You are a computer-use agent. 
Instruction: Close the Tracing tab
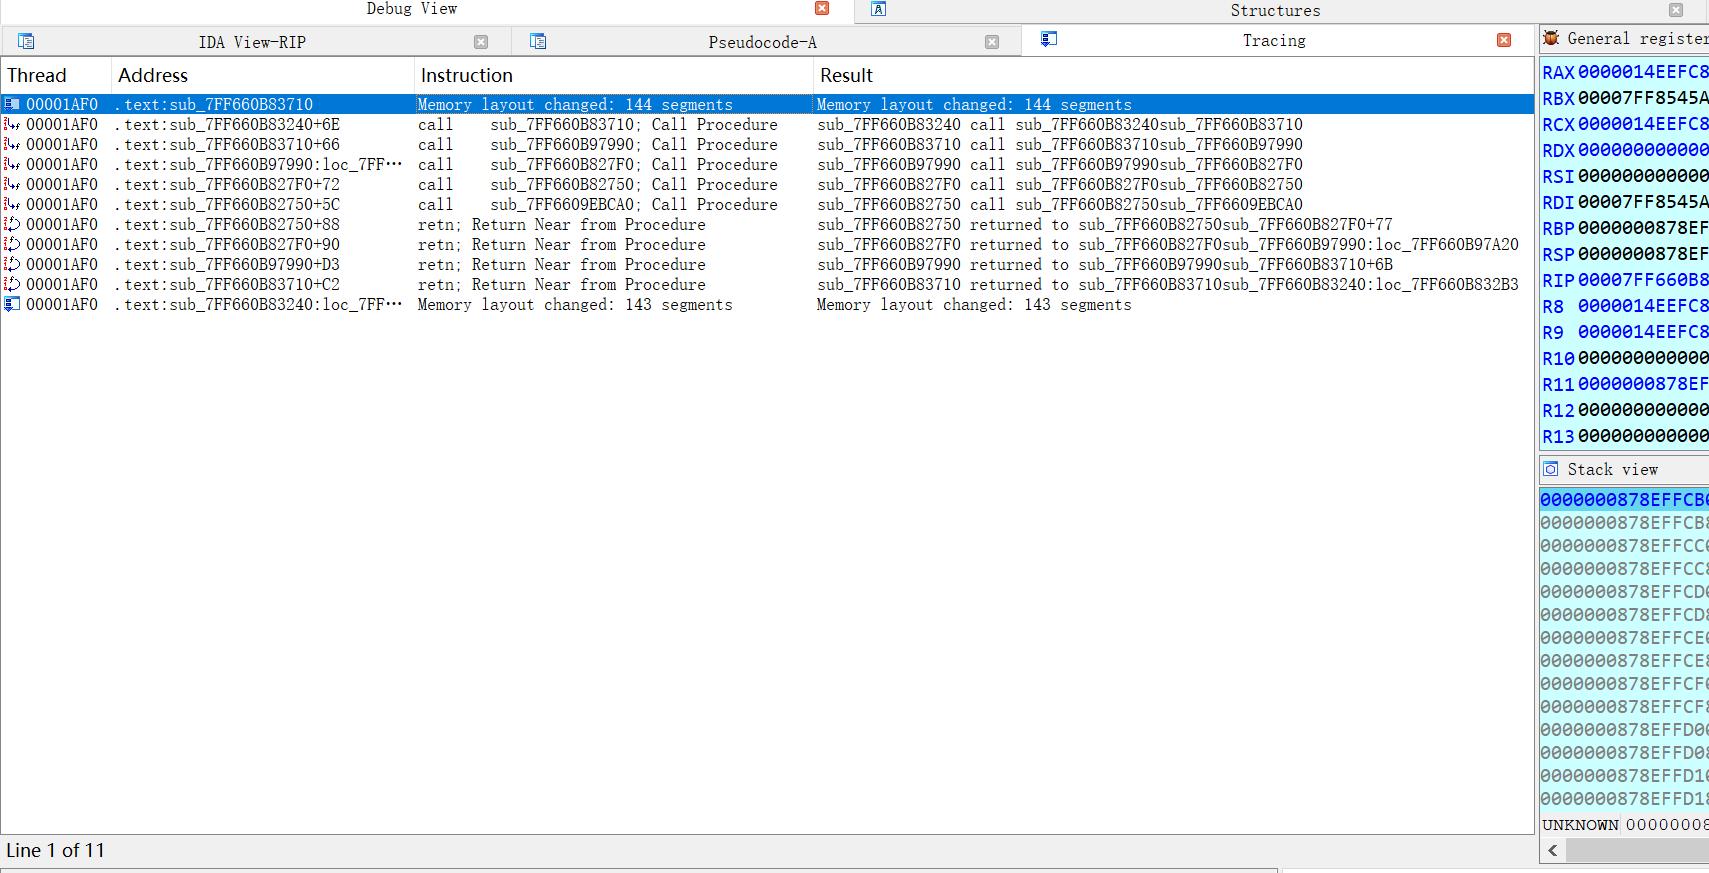pyautogui.click(x=1504, y=40)
